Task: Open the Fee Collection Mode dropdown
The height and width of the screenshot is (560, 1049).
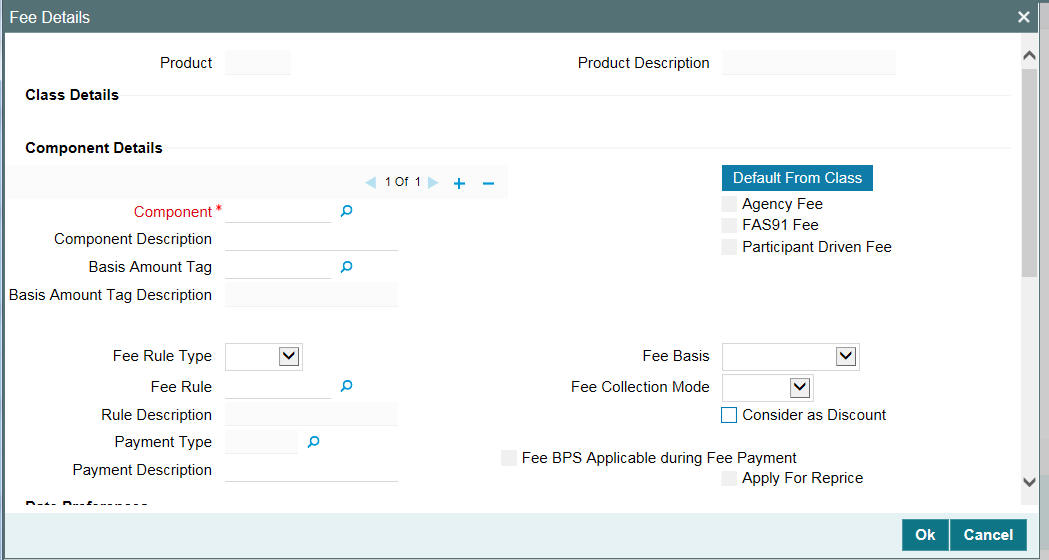Action: 799,387
